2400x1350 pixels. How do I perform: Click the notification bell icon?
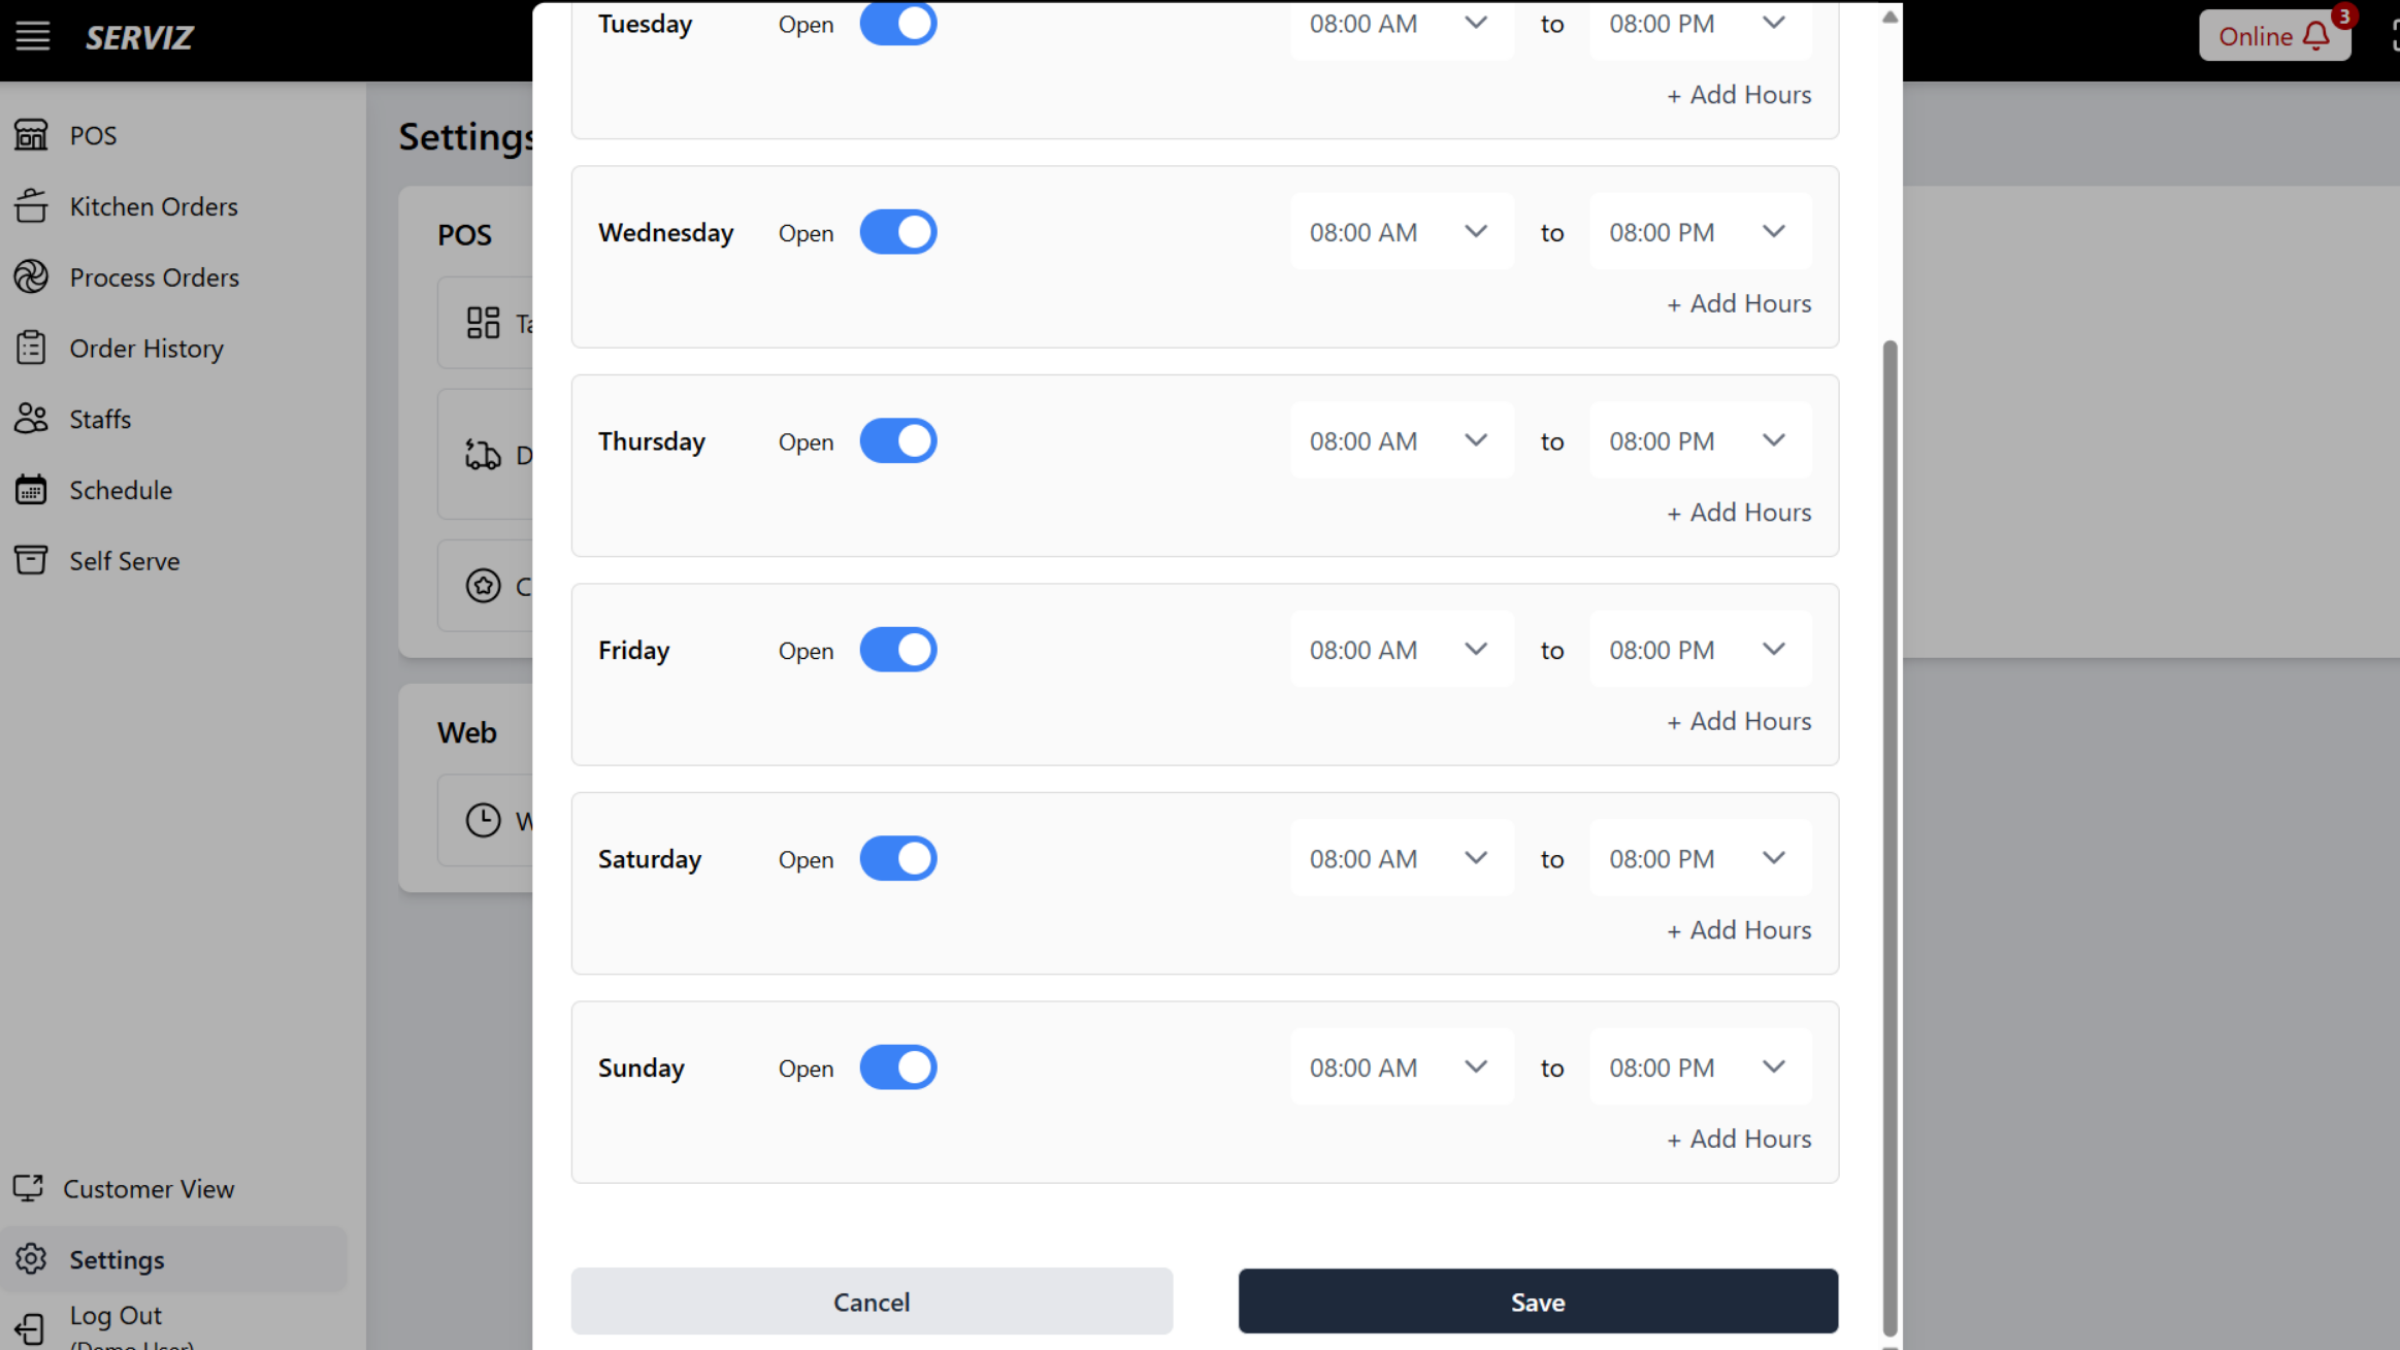[x=2316, y=37]
